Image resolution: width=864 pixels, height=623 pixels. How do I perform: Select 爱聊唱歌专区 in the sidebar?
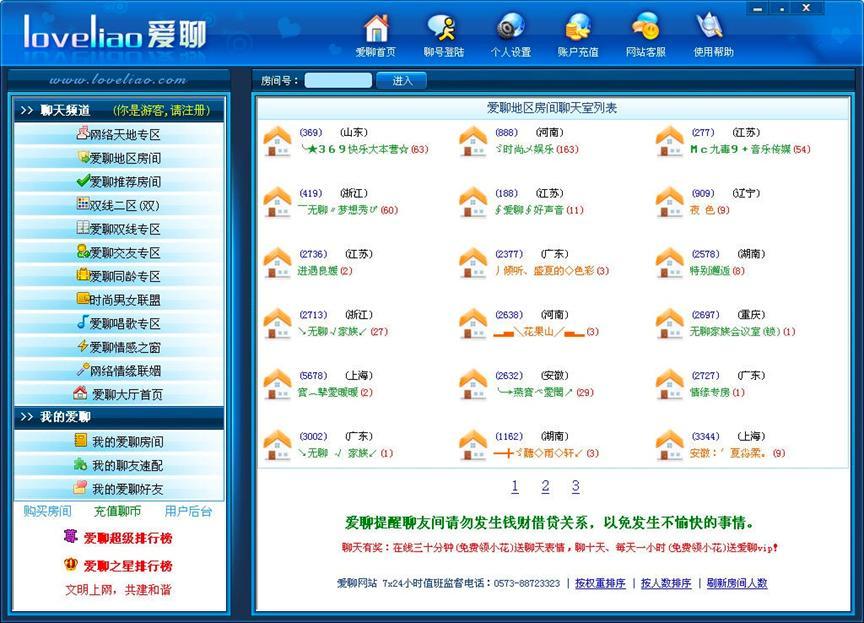tap(119, 323)
